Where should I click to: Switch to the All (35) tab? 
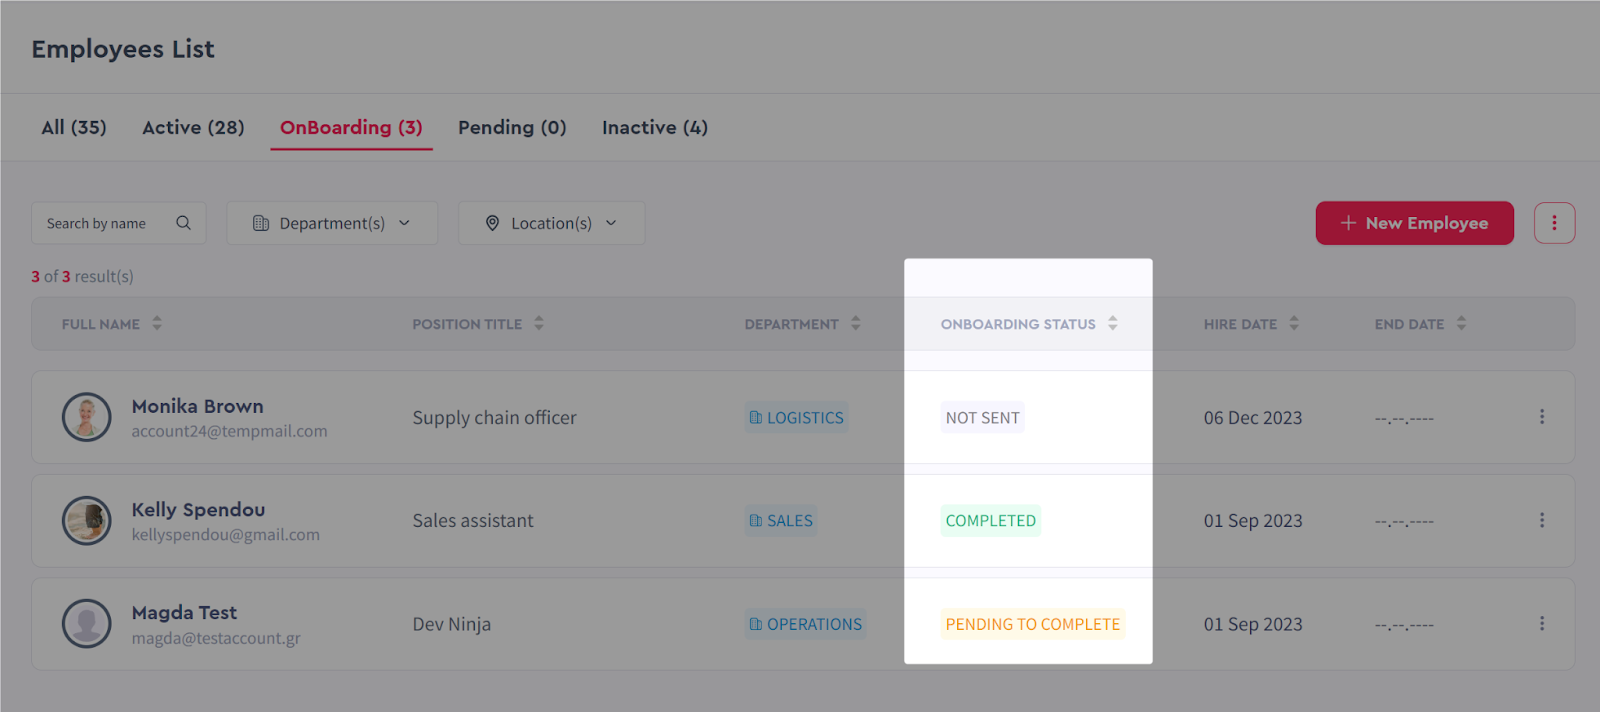pos(74,127)
